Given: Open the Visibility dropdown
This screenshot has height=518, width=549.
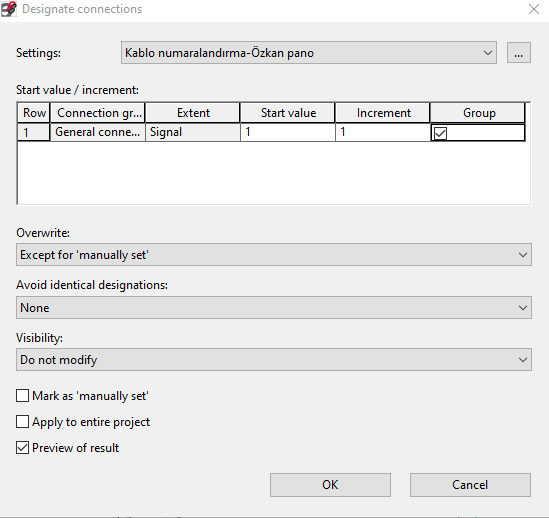Looking at the screenshot, I should 274,360.
